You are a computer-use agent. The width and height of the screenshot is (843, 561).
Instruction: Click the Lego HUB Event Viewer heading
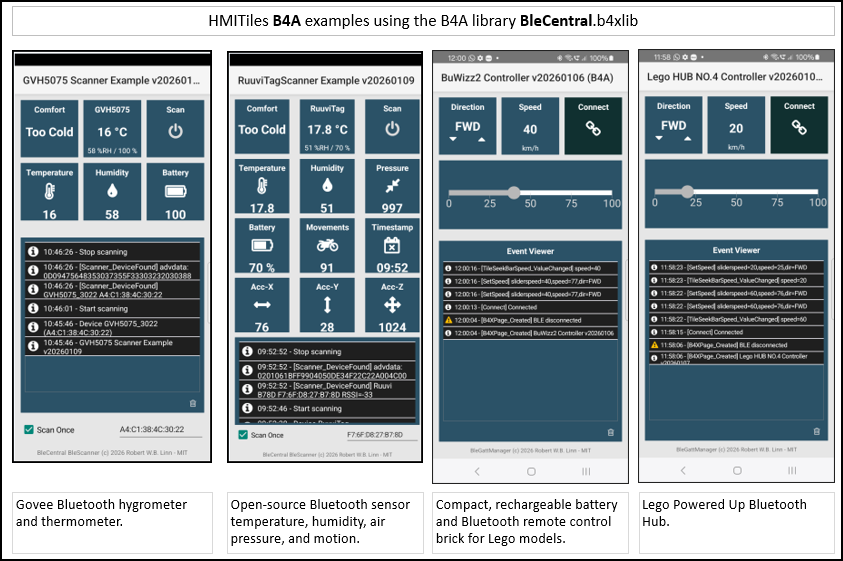(736, 250)
